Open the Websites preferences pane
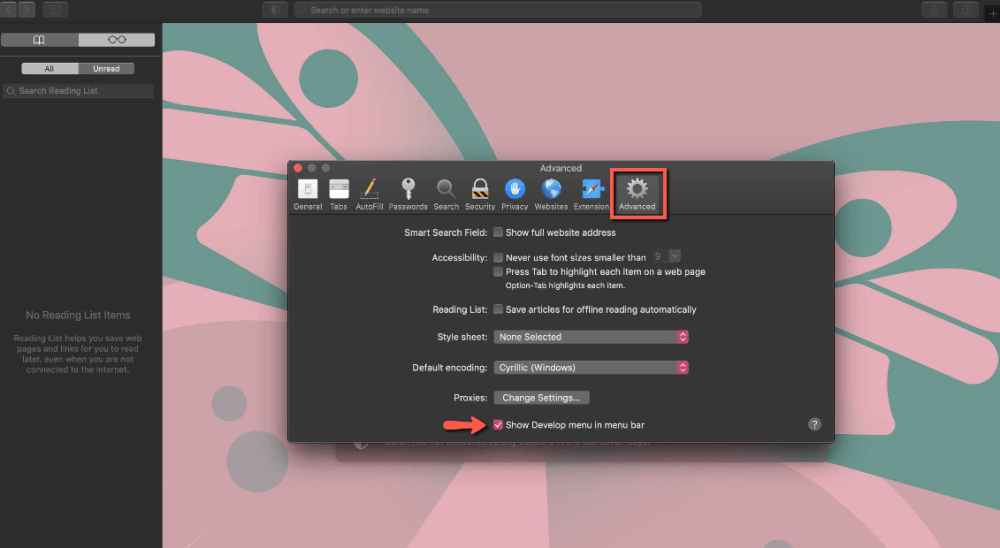Image resolution: width=1000 pixels, height=548 pixels. point(551,194)
